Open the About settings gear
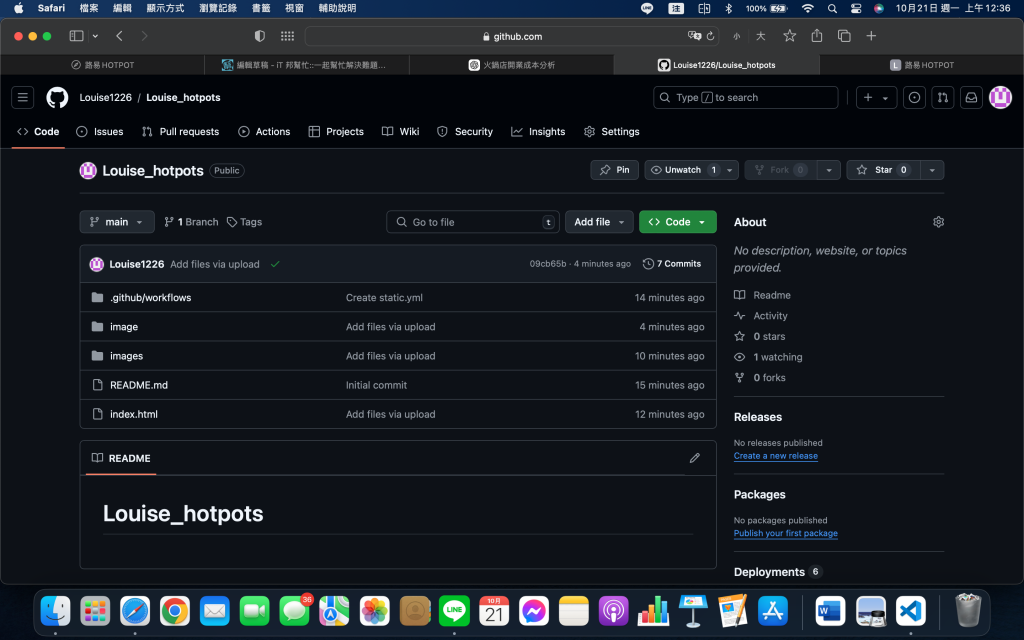The width and height of the screenshot is (1024, 640). (938, 222)
